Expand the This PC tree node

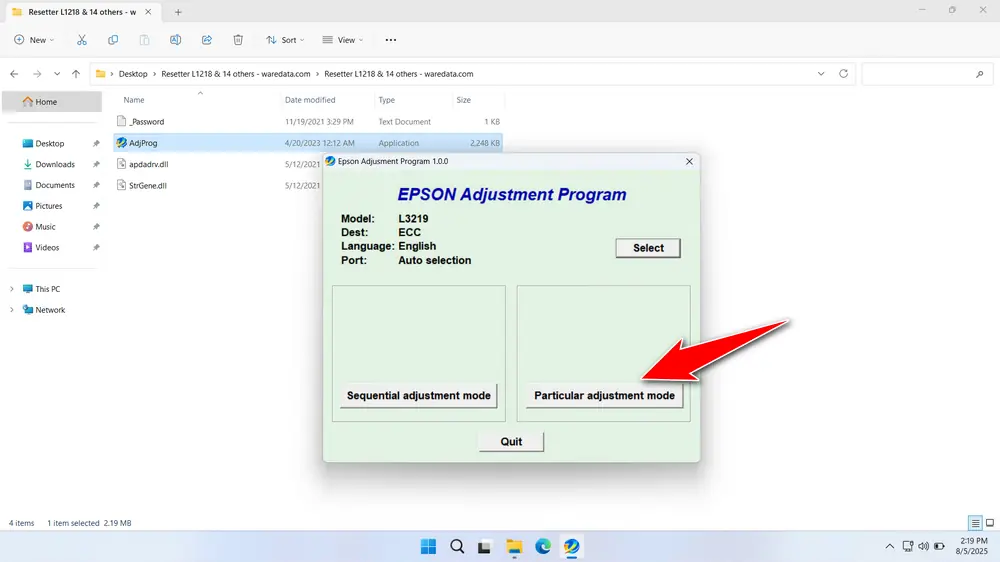11,289
